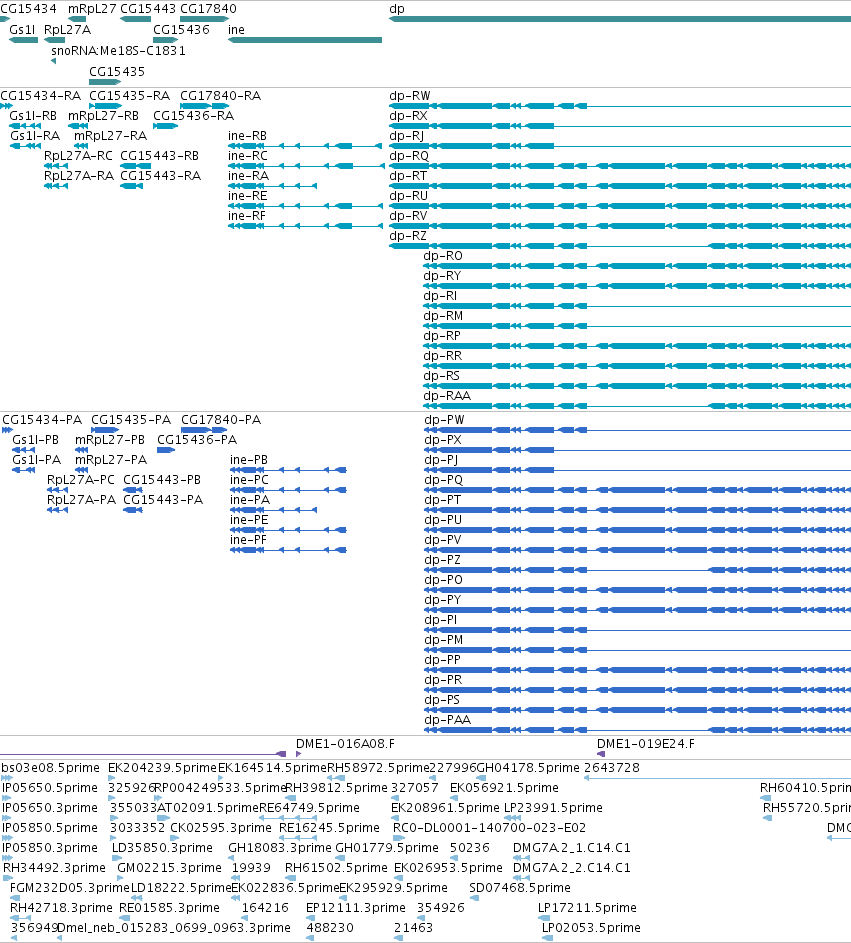The height and width of the screenshot is (943, 851).
Task: Select transcript dp-RO label
Action: click(x=443, y=256)
